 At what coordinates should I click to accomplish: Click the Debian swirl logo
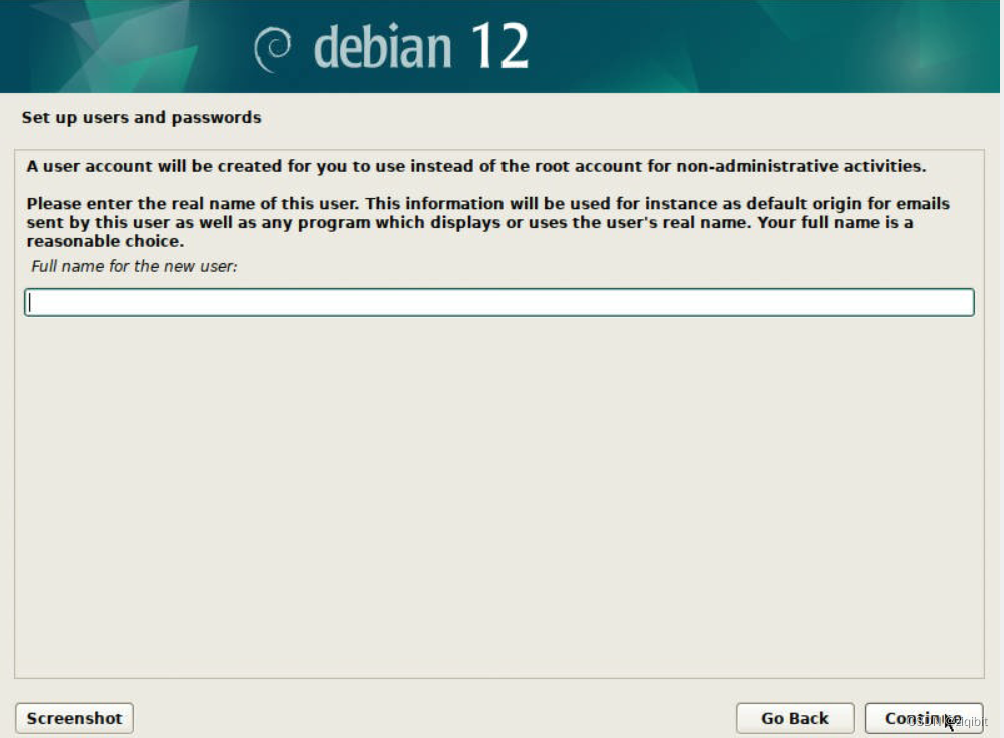coord(272,50)
